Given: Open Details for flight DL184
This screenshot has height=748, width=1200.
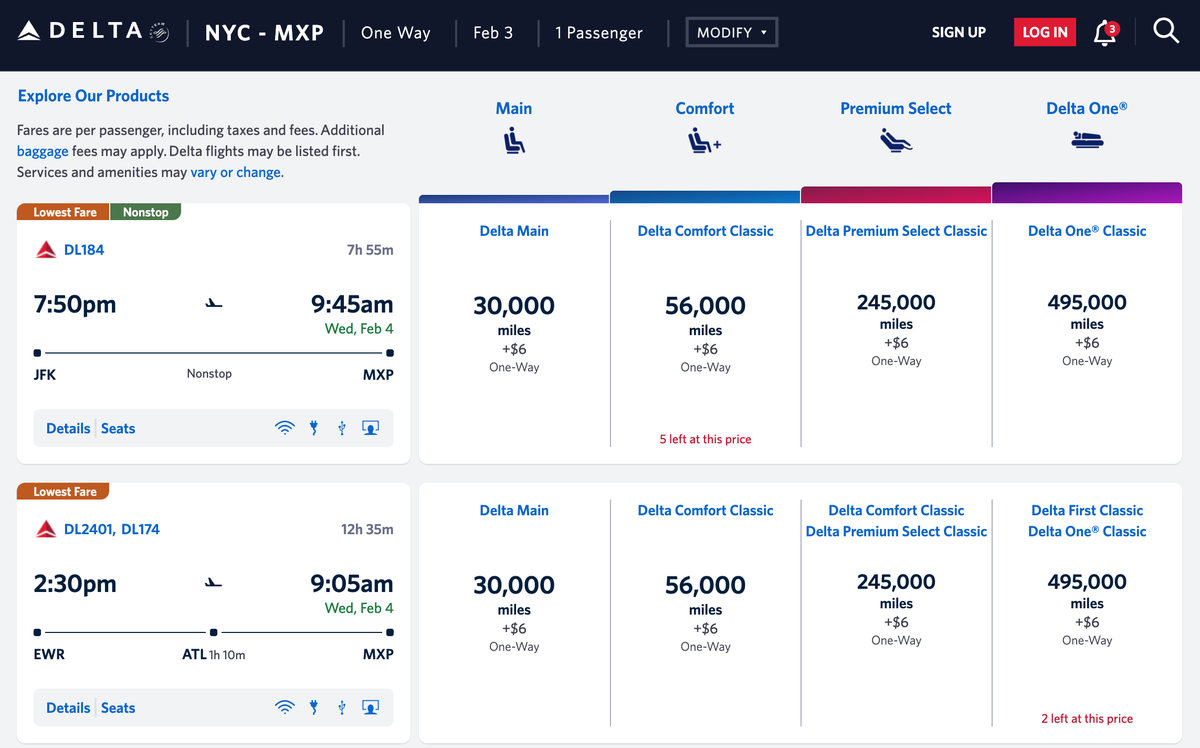Looking at the screenshot, I should (x=67, y=427).
